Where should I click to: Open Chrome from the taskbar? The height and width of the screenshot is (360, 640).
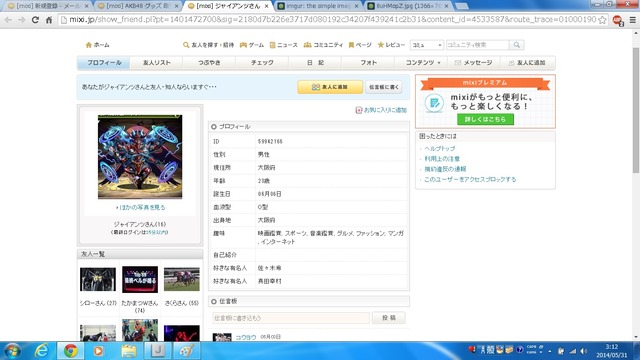70,351
